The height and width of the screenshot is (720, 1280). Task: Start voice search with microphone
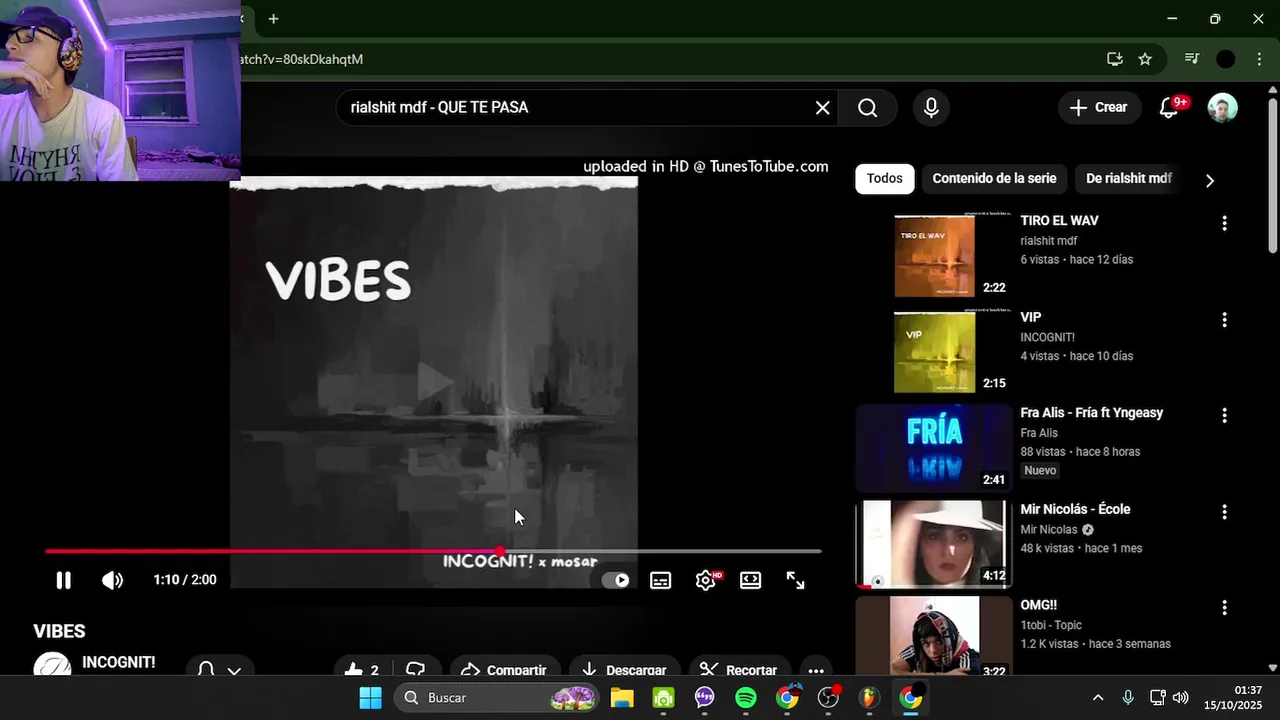(x=931, y=108)
